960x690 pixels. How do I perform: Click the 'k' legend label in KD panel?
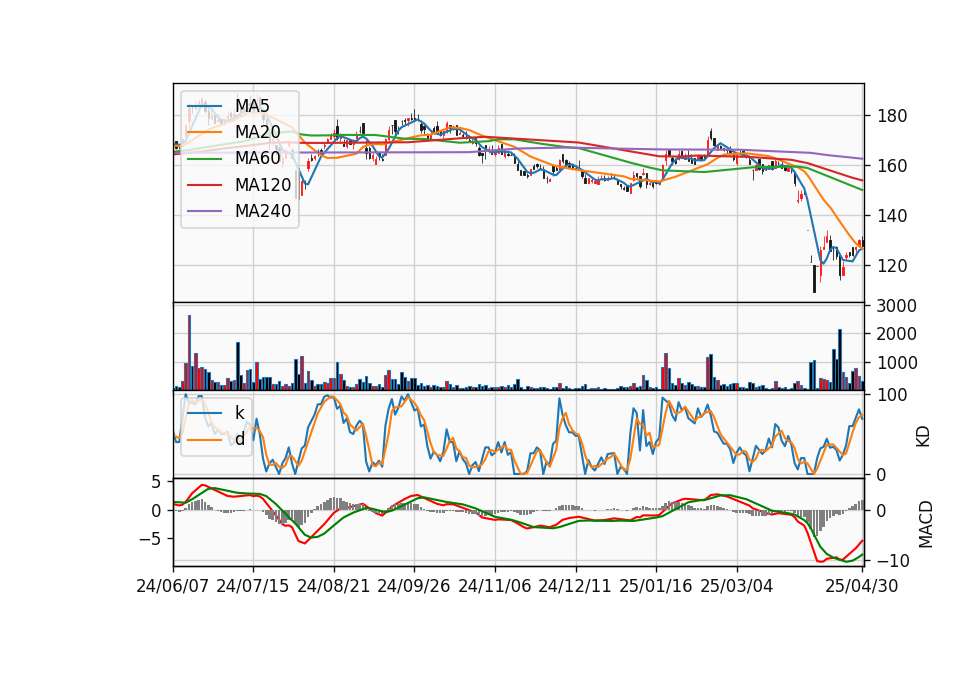click(x=240, y=413)
